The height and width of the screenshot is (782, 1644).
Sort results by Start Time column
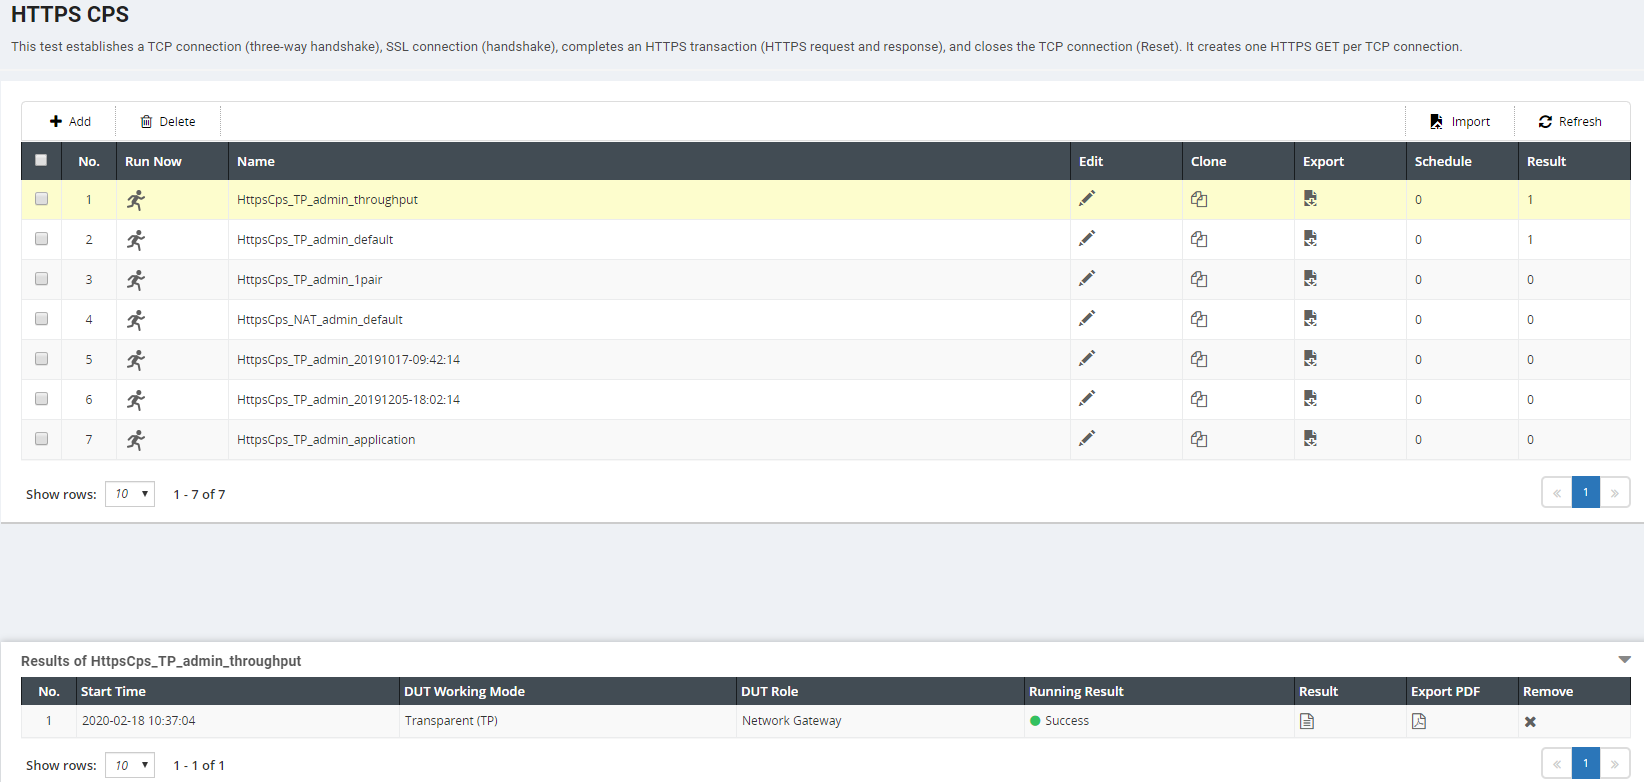click(113, 691)
